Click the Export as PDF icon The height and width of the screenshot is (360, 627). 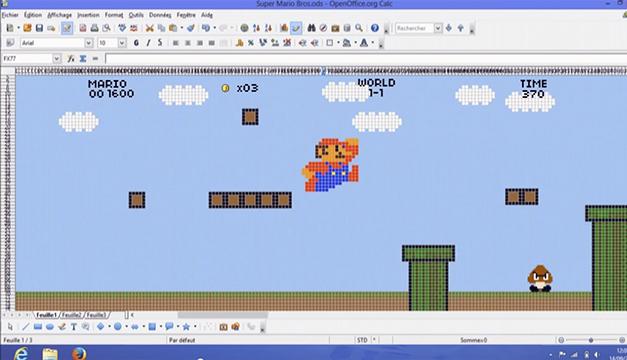(83, 28)
